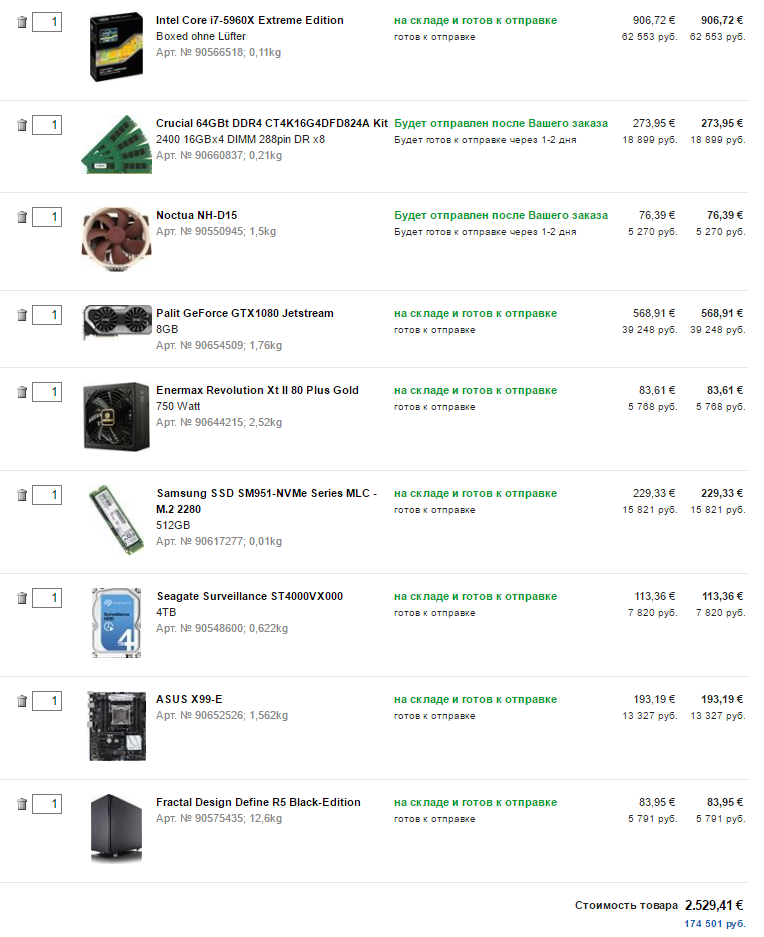
Task: Focus quantity box of Noctua NH-D15
Action: [x=47, y=217]
